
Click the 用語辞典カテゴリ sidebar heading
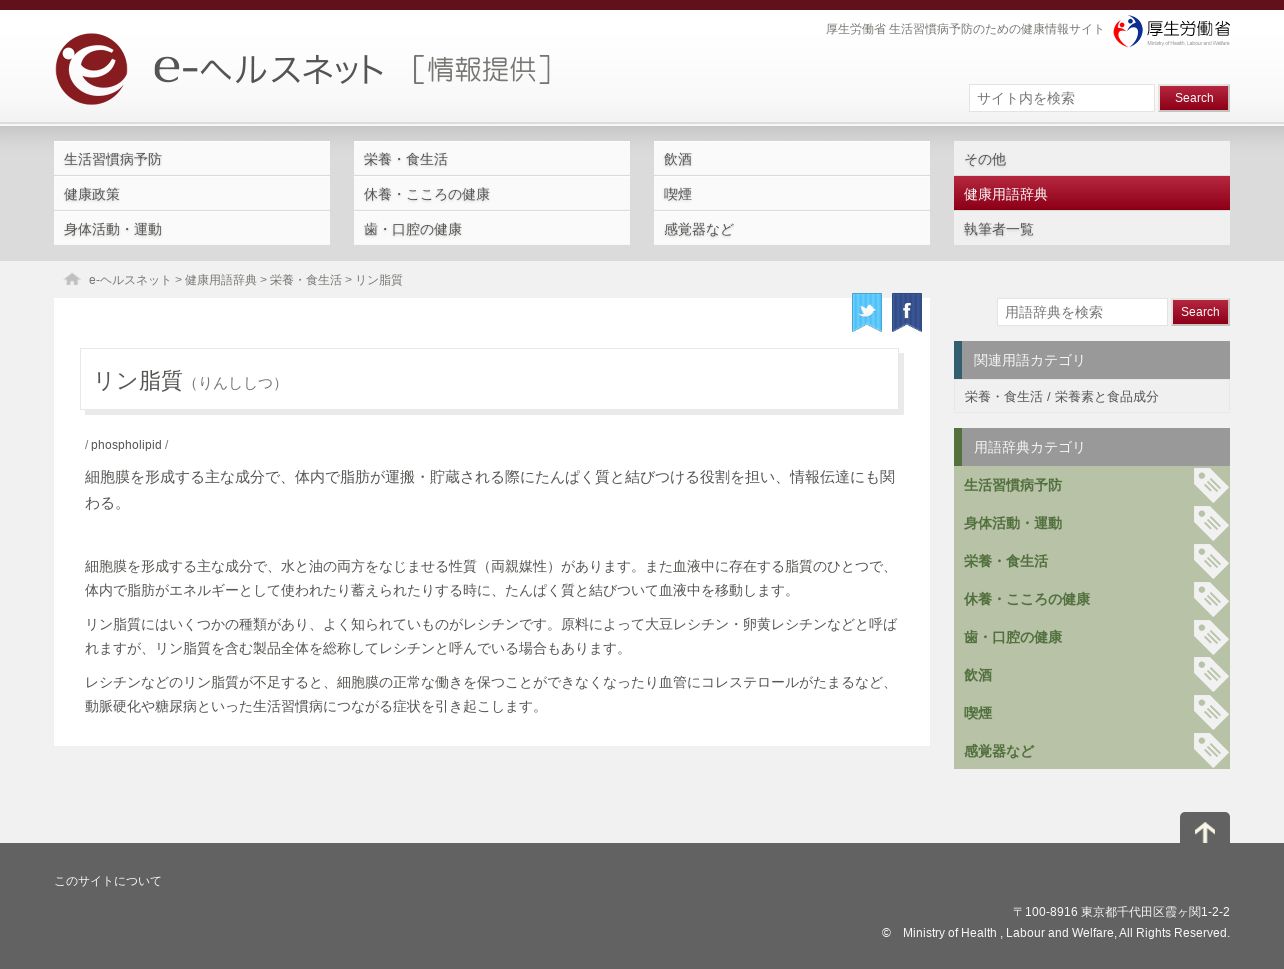point(1092,447)
